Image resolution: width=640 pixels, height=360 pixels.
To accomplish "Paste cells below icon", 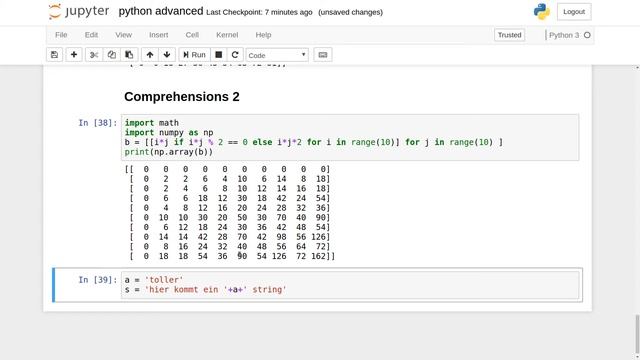I will [x=129, y=55].
